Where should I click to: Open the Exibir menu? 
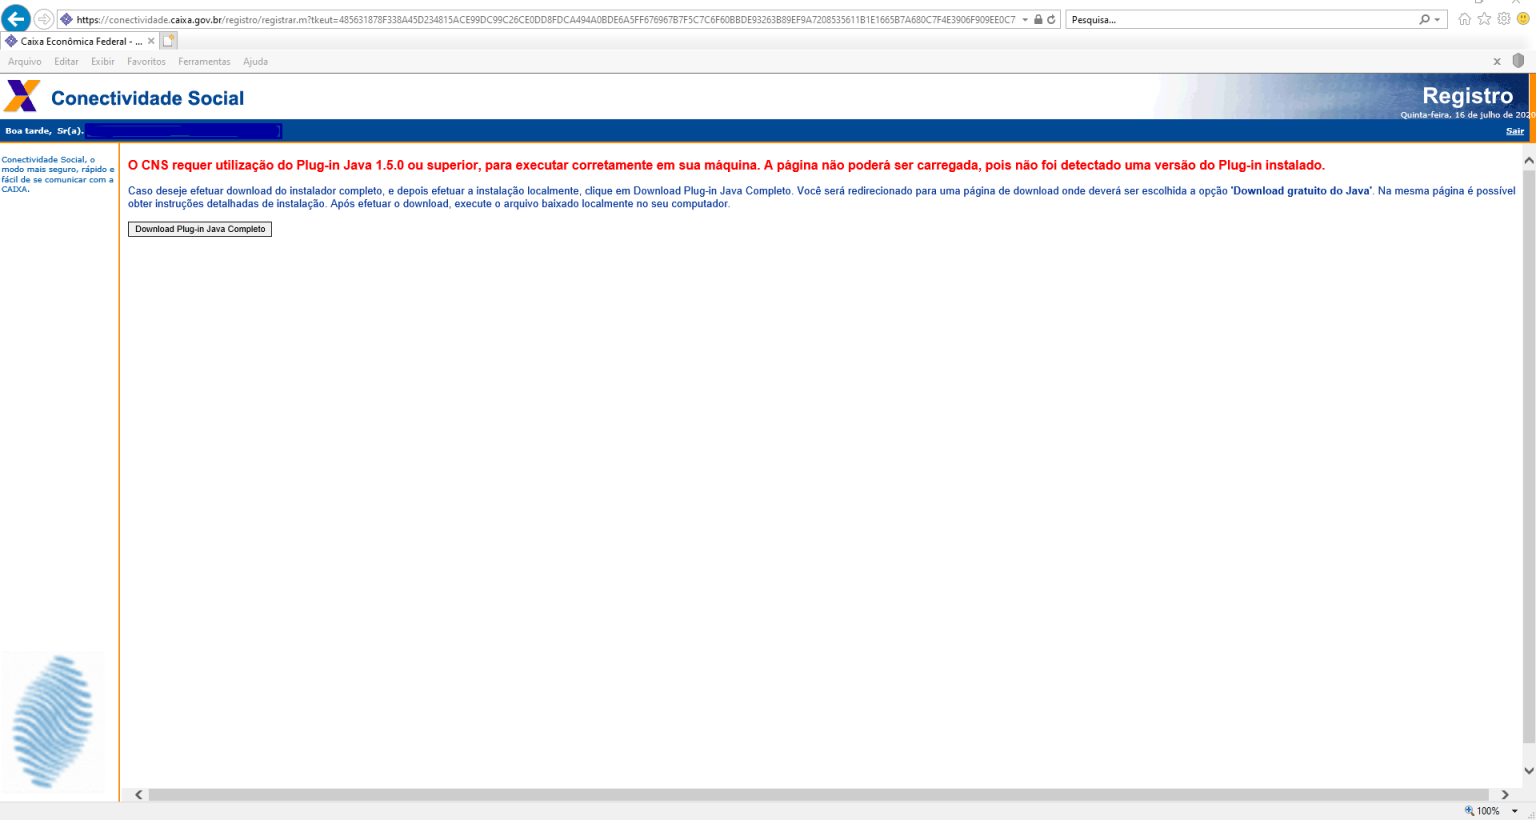(x=102, y=61)
